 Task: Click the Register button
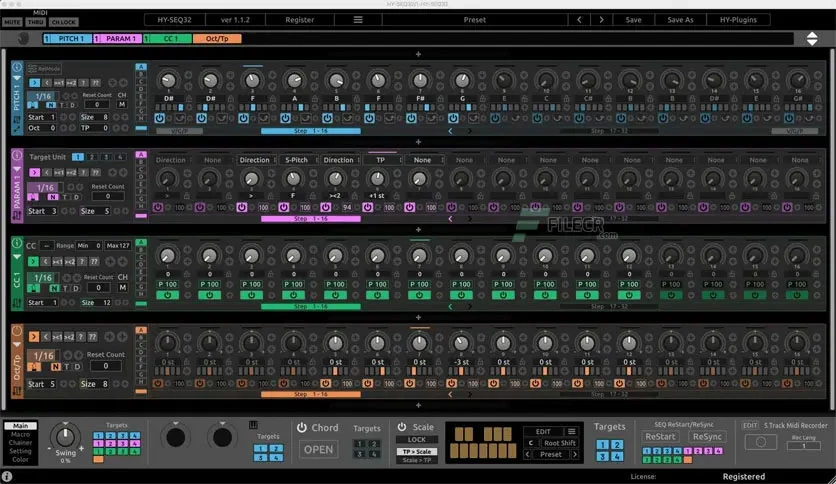tap(300, 20)
